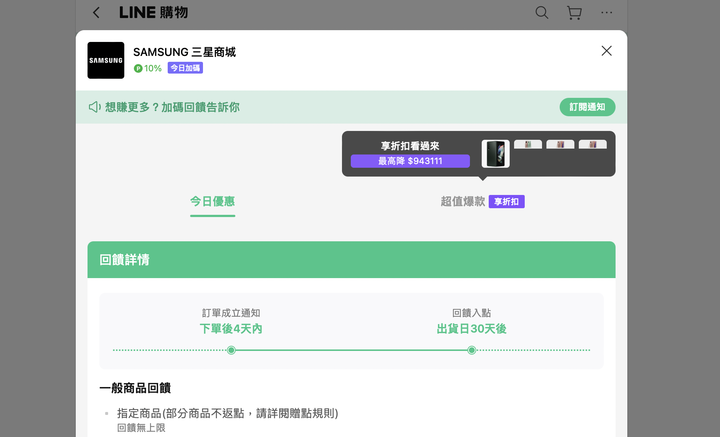Open the third small product thumbnail in tooltip
Viewport: 720px width, 437px height.
click(x=560, y=145)
